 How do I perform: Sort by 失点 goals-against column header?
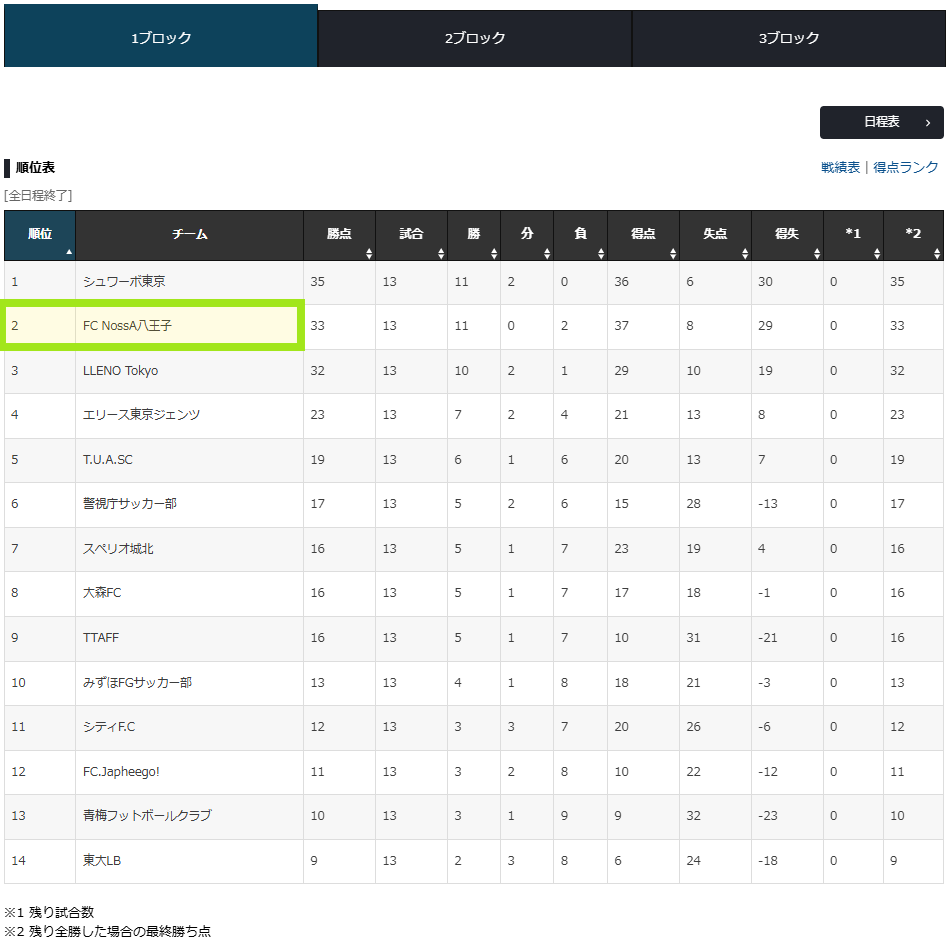tap(715, 235)
